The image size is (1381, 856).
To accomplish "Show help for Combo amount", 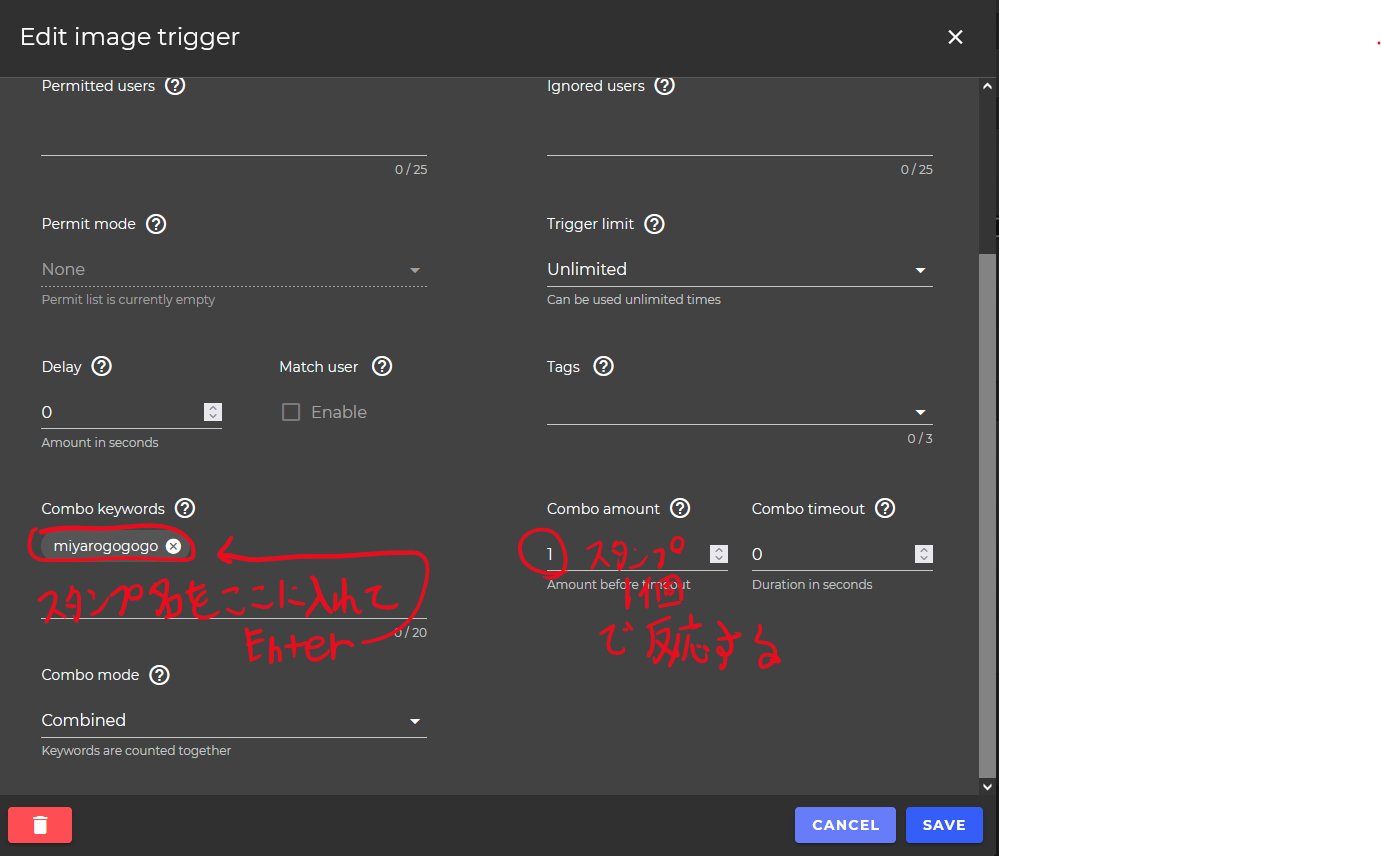I will click(680, 508).
